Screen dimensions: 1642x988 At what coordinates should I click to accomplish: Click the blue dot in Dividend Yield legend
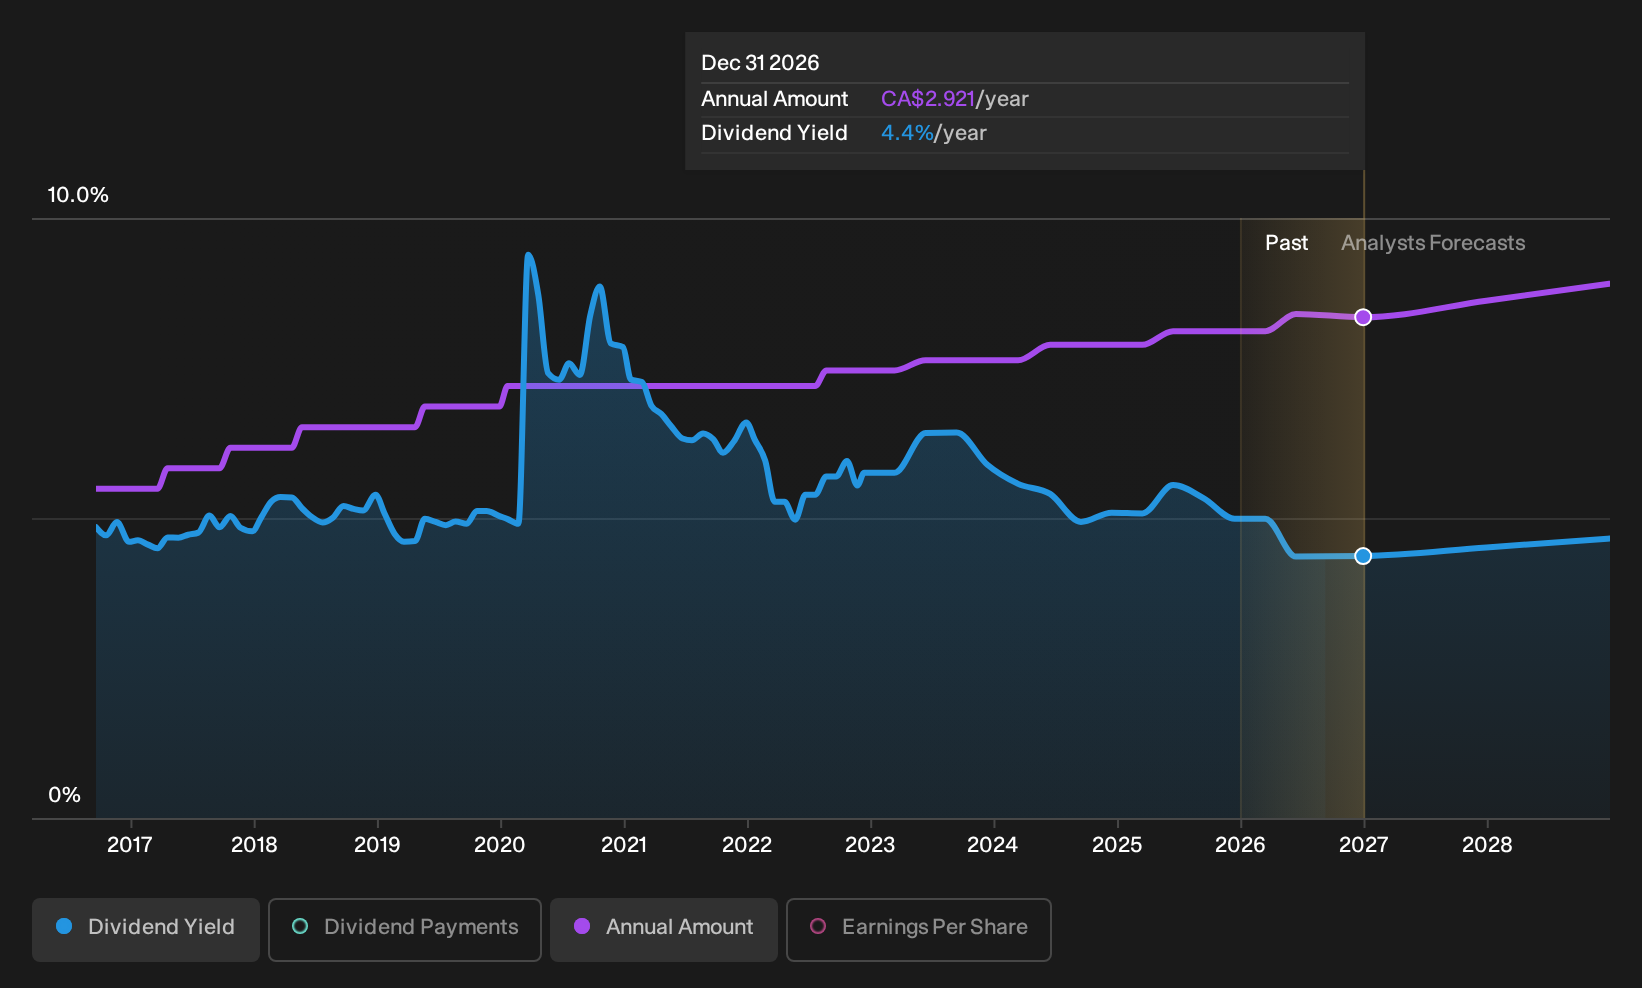point(64,926)
